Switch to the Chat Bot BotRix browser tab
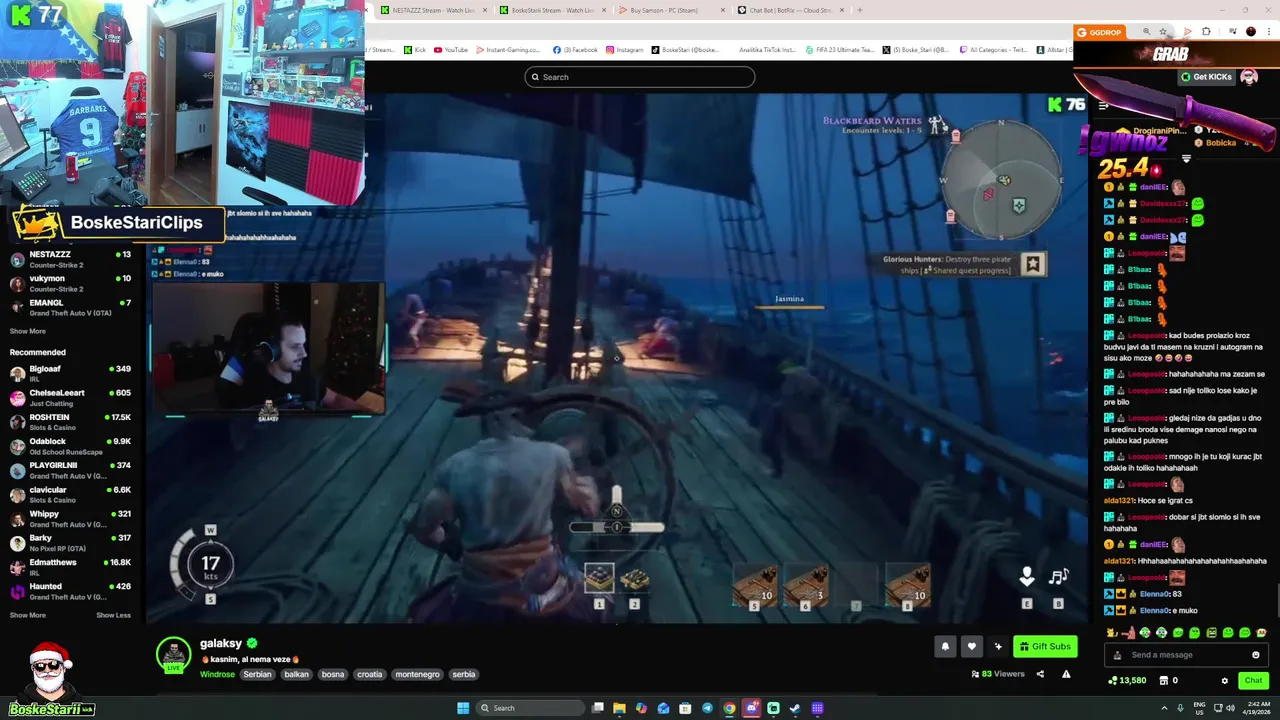 pyautogui.click(x=790, y=10)
